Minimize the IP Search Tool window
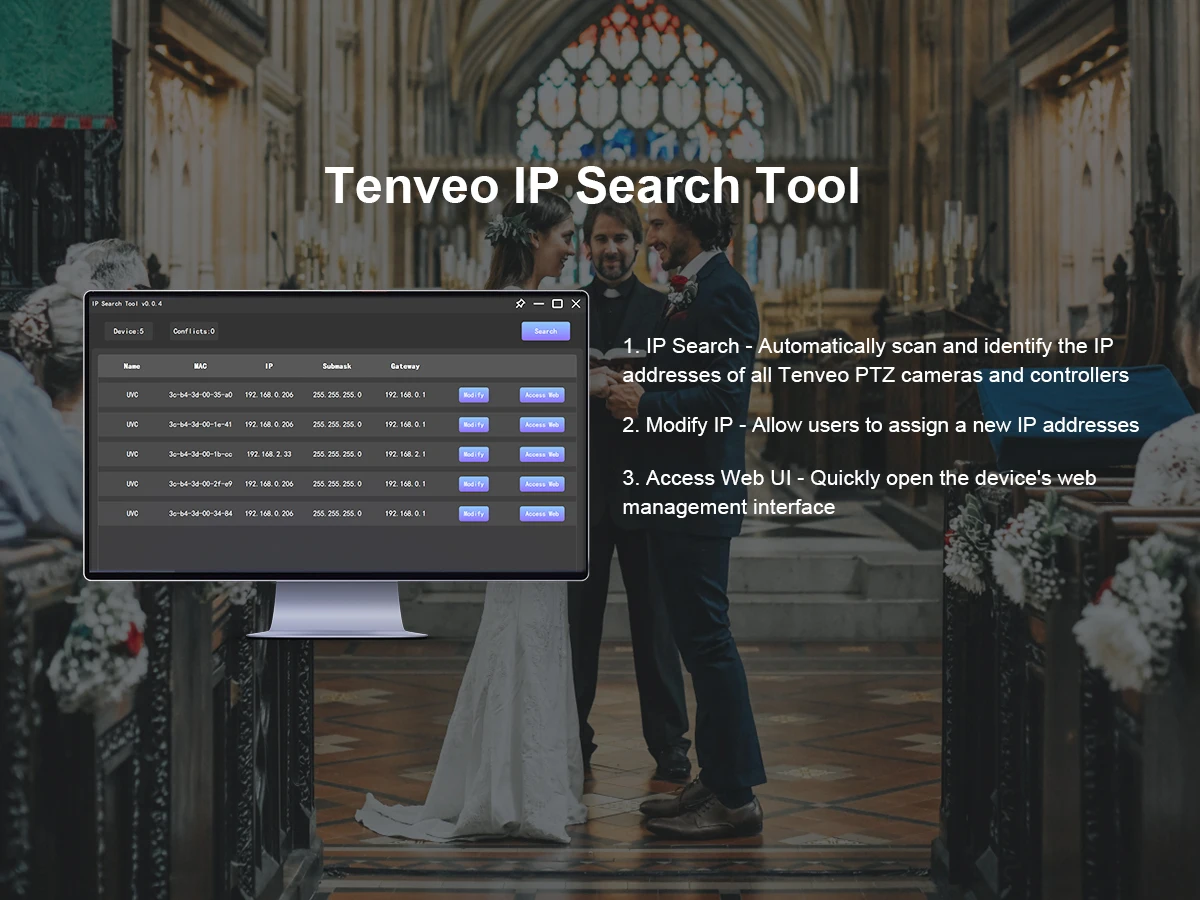 [x=539, y=303]
